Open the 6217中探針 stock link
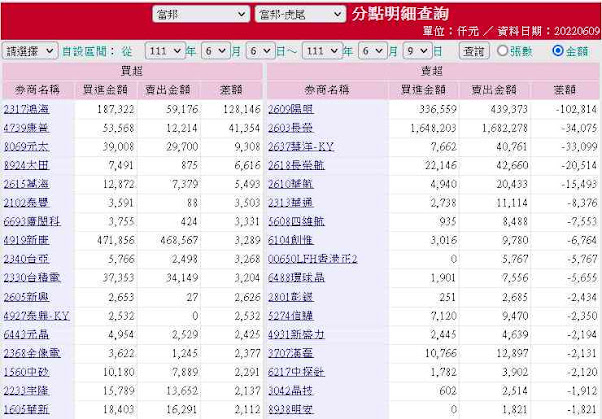Image resolution: width=602 pixels, height=419 pixels. 296,372
